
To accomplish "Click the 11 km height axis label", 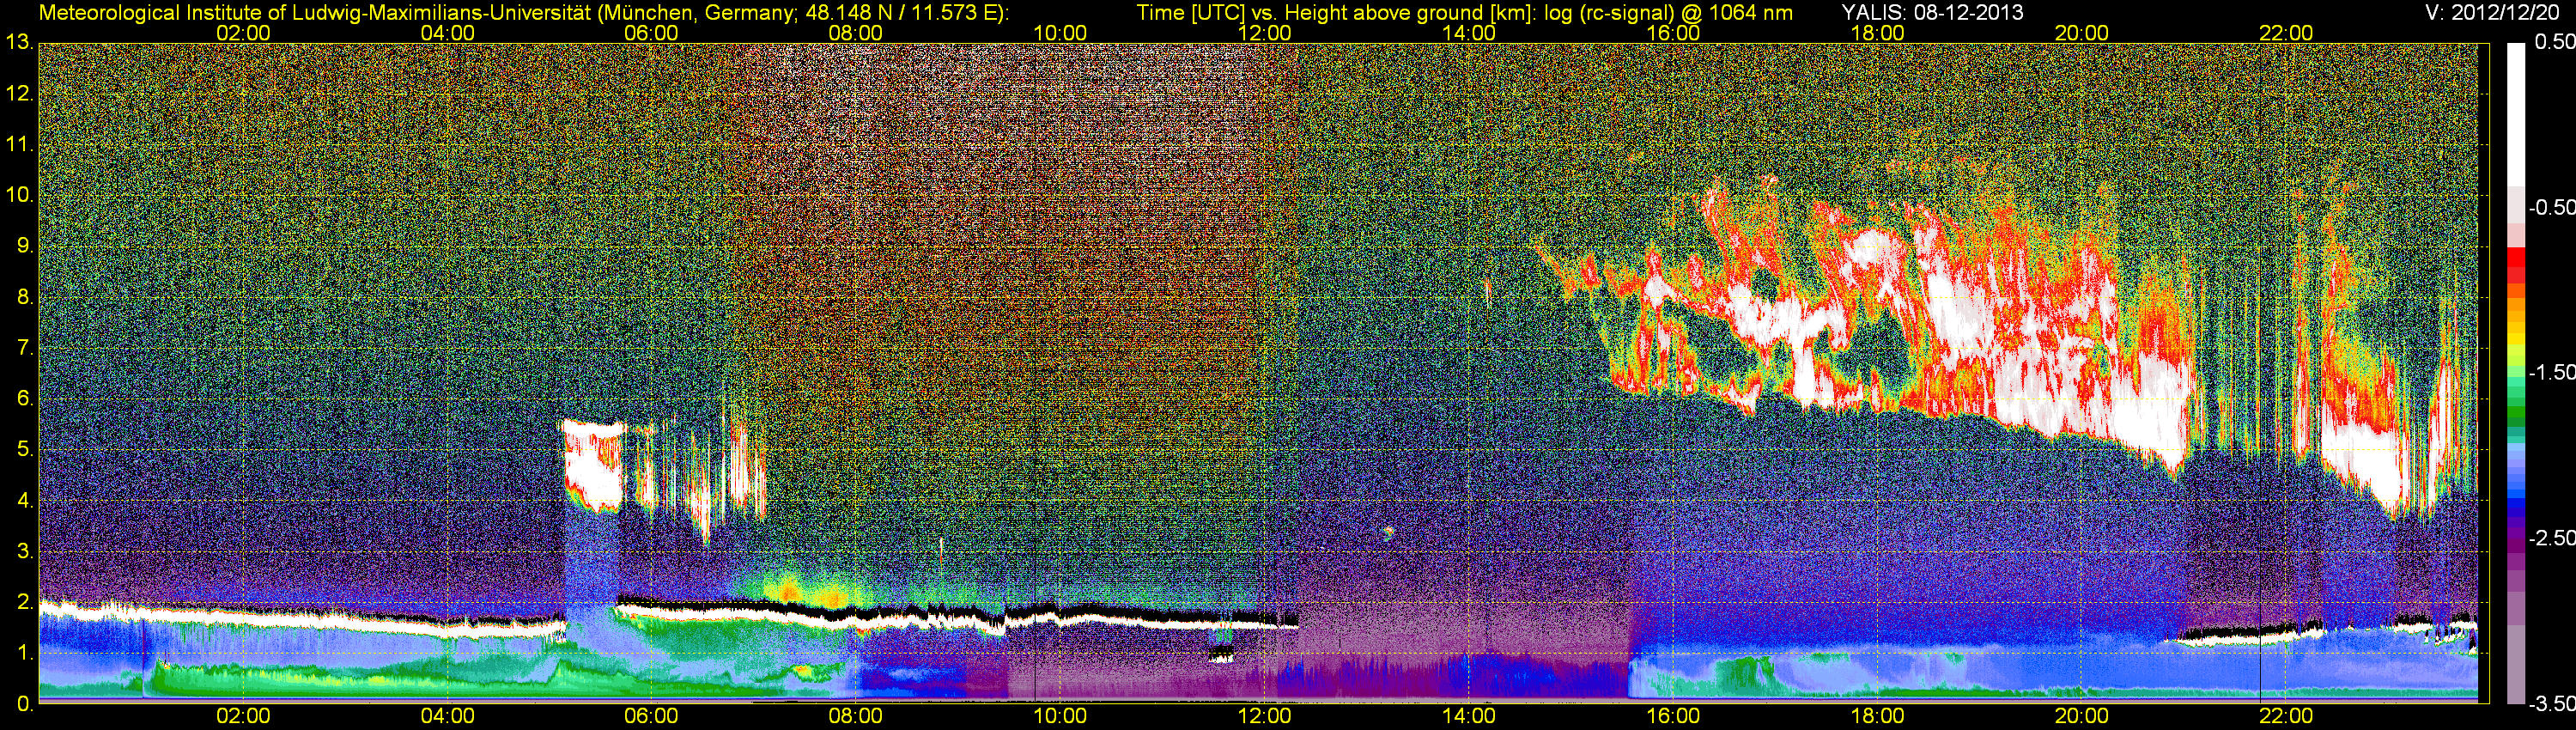I will click(x=19, y=145).
